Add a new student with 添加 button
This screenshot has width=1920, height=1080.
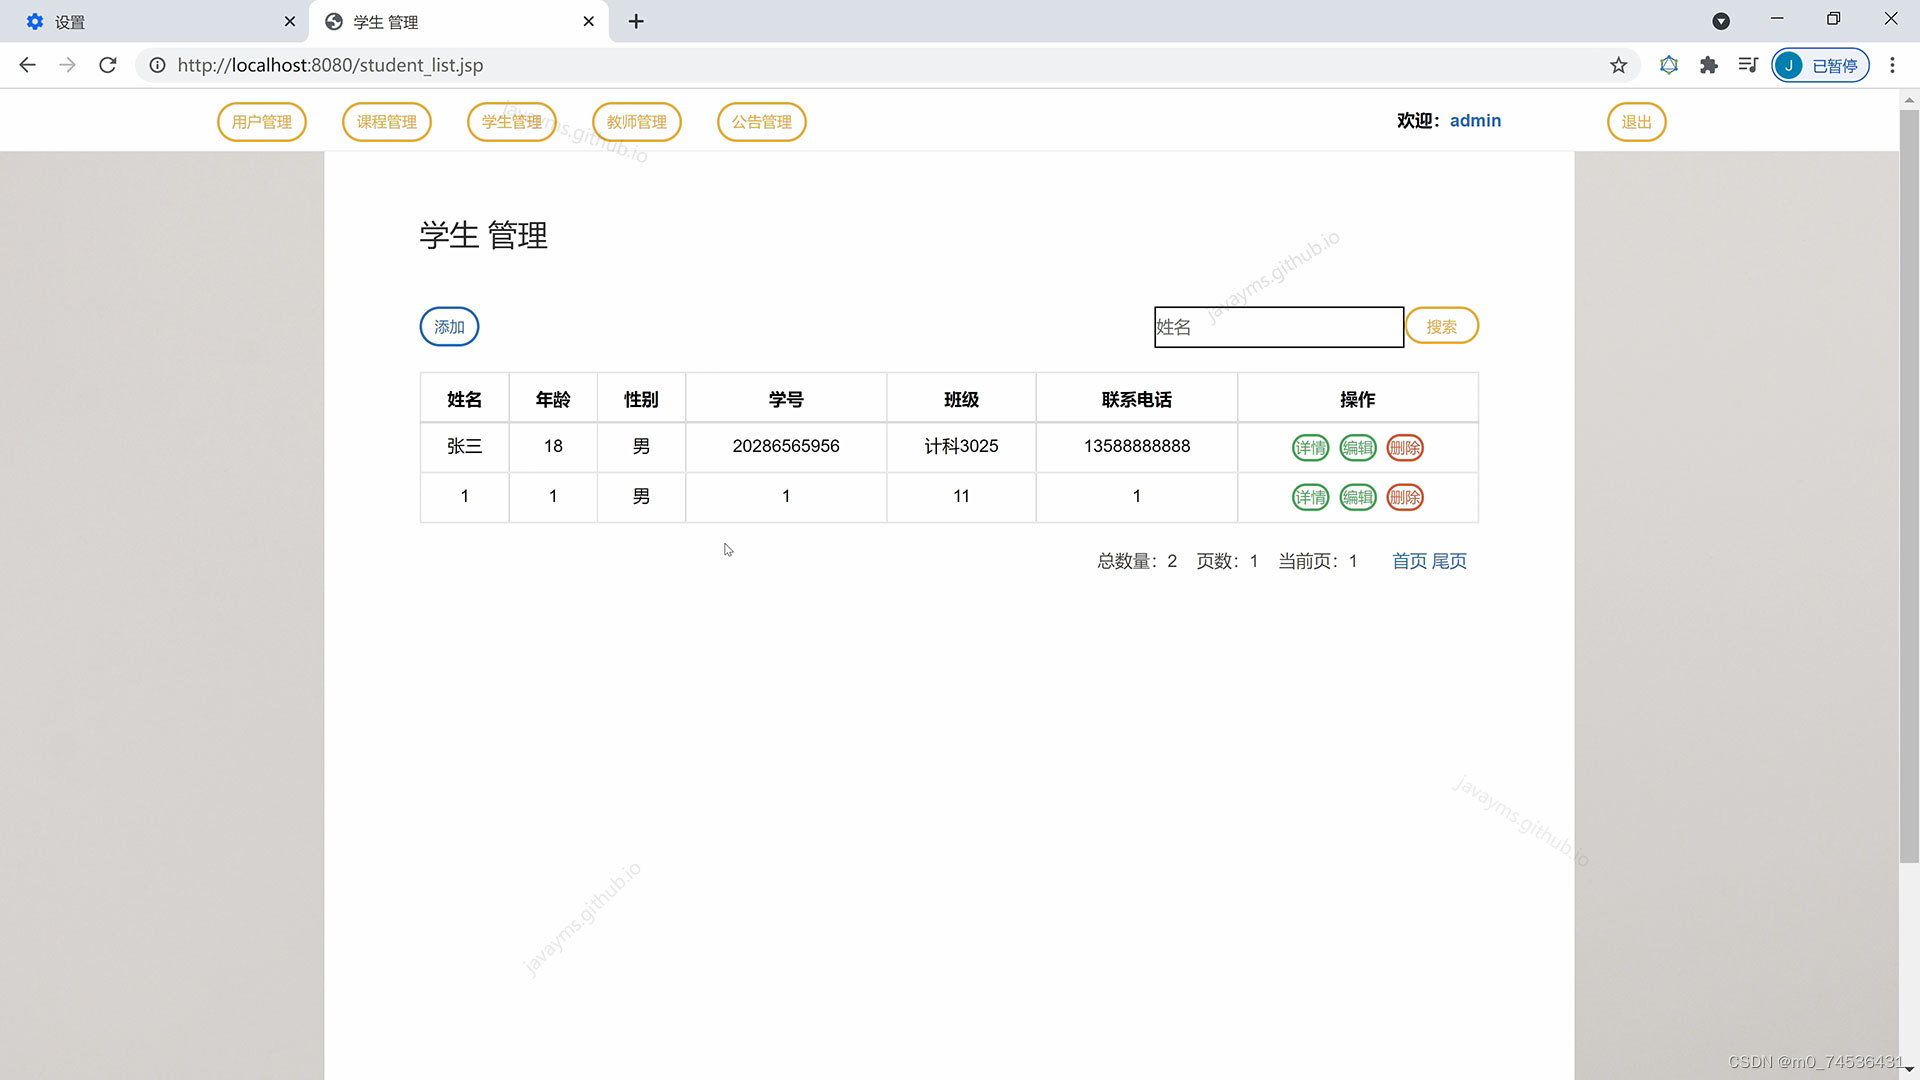449,327
